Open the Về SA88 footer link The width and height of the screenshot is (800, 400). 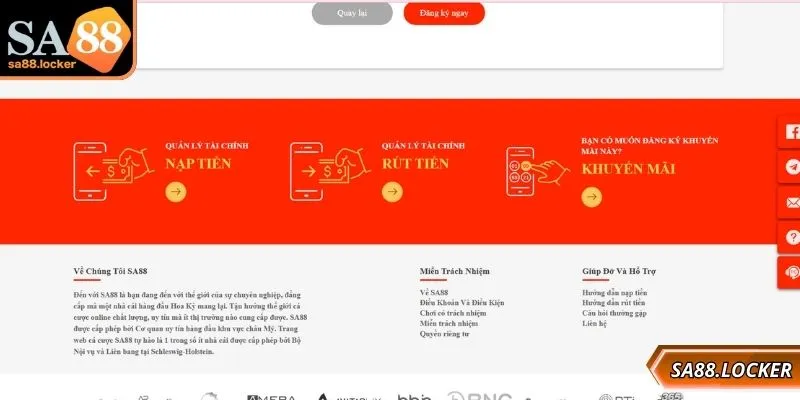434,293
